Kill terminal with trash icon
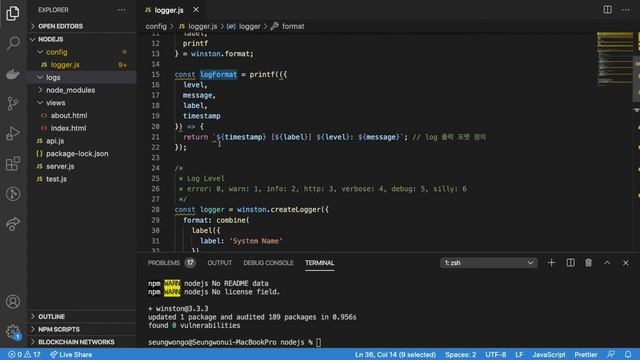This screenshot has height=360, width=640. coord(588,263)
